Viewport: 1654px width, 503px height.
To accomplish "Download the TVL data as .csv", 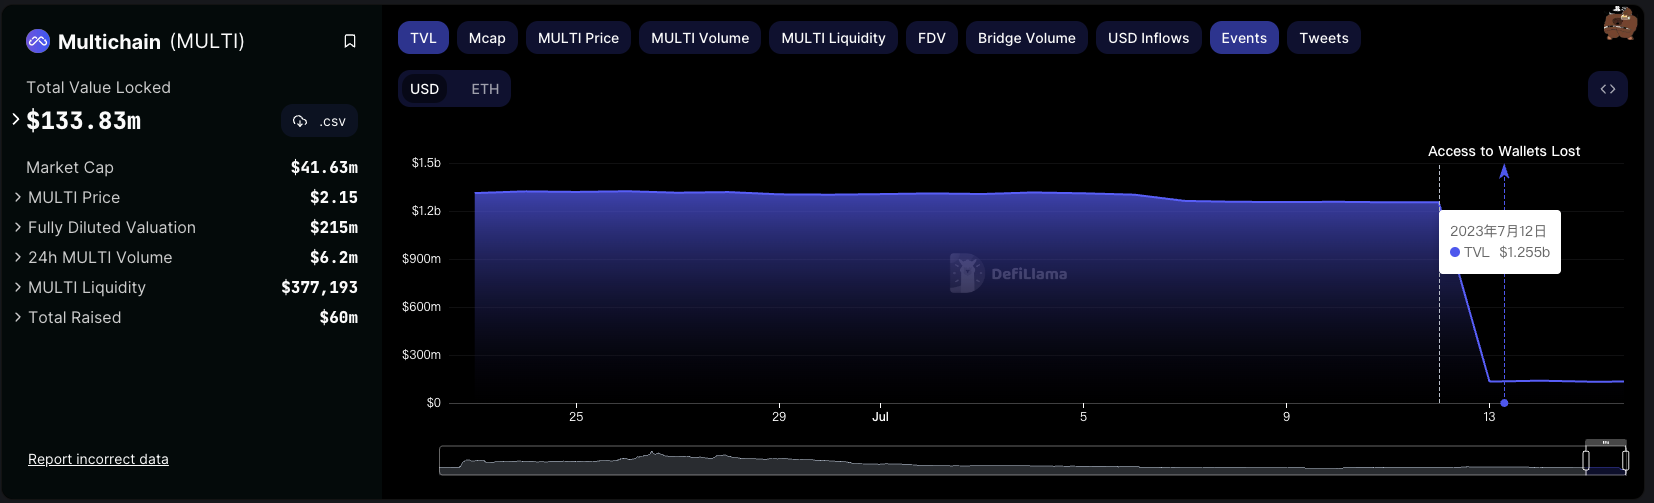I will click(x=319, y=121).
